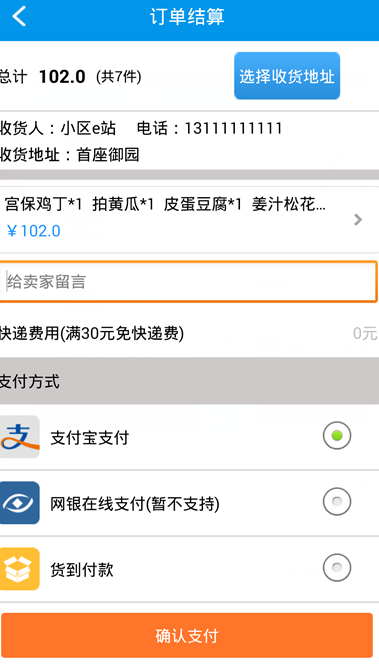Tap the 订单结算 page title
Image resolution: width=379 pixels, height=664 pixels.
pos(187,17)
